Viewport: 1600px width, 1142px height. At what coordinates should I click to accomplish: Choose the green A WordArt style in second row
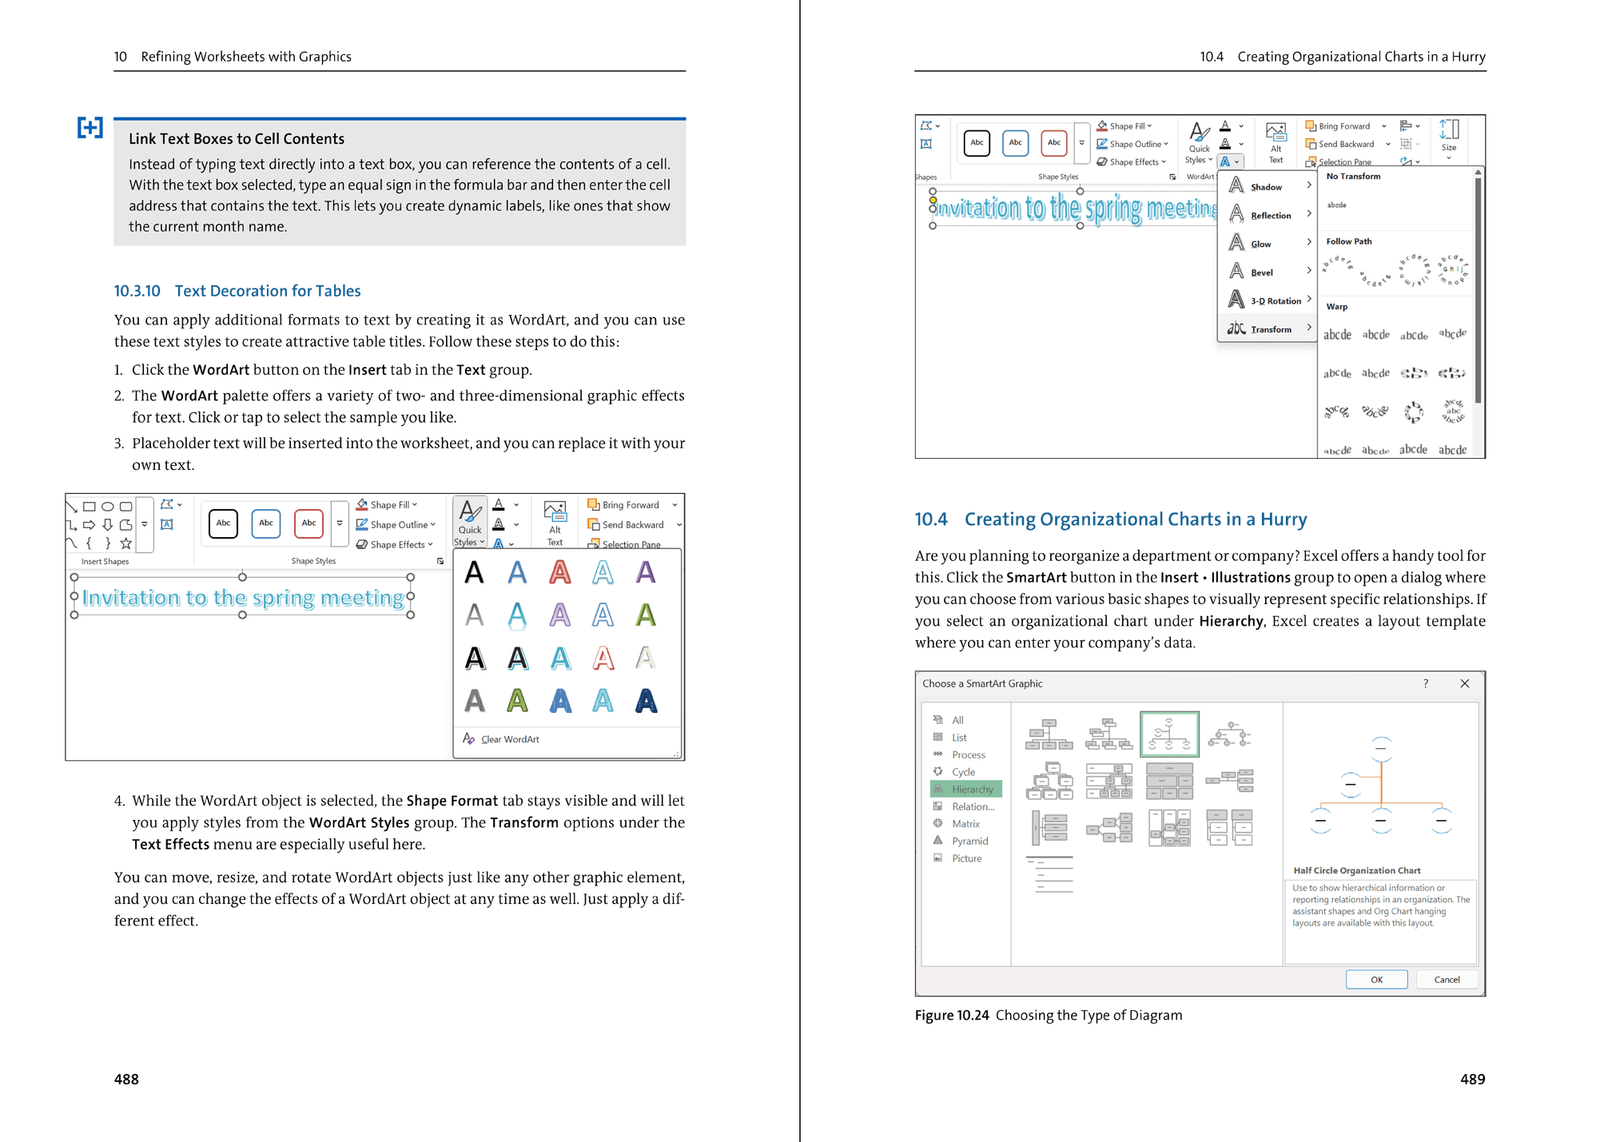point(646,615)
